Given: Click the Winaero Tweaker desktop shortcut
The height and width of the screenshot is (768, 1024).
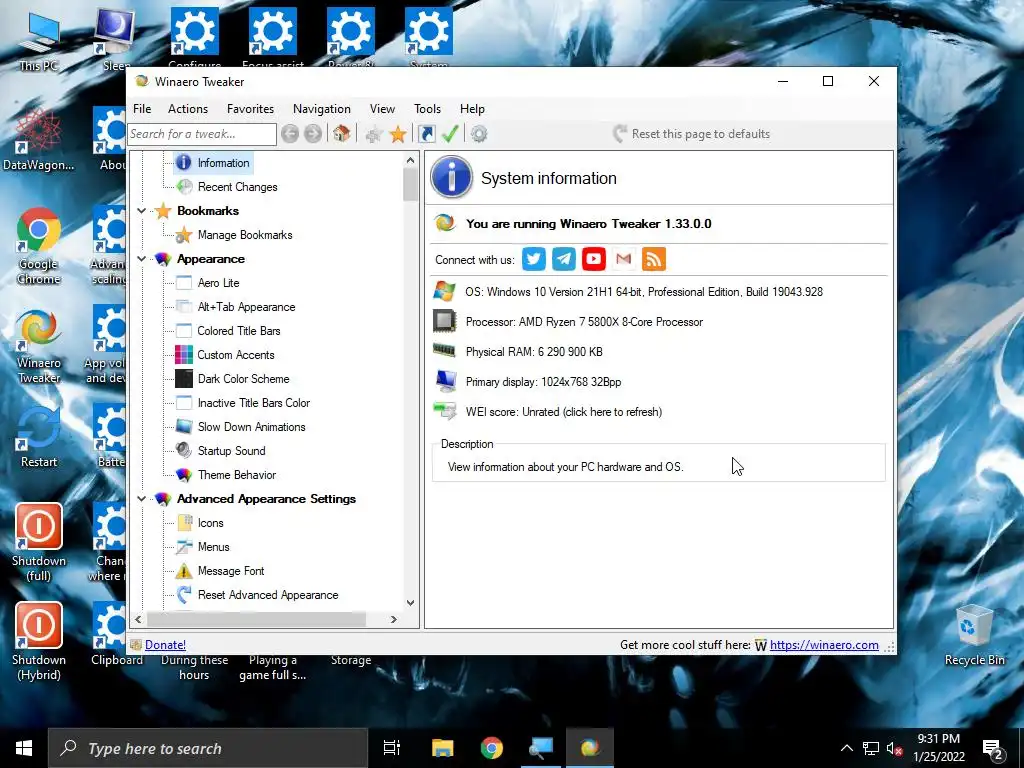Looking at the screenshot, I should click(39, 345).
